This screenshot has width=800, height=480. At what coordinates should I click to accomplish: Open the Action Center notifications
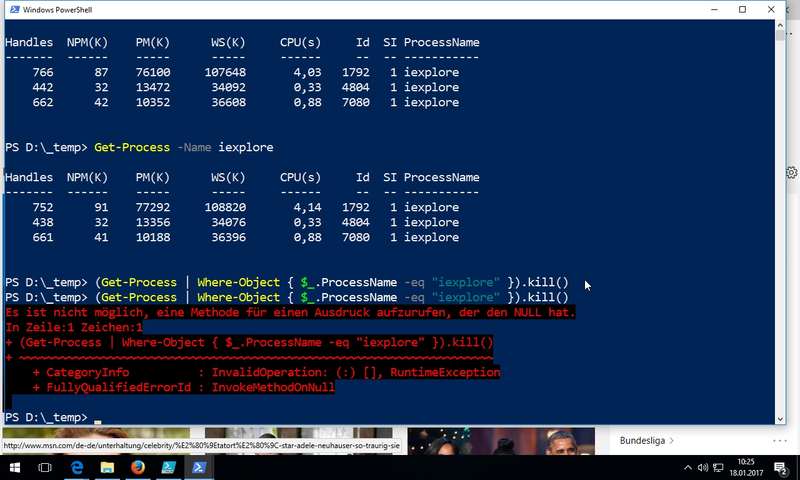781,467
